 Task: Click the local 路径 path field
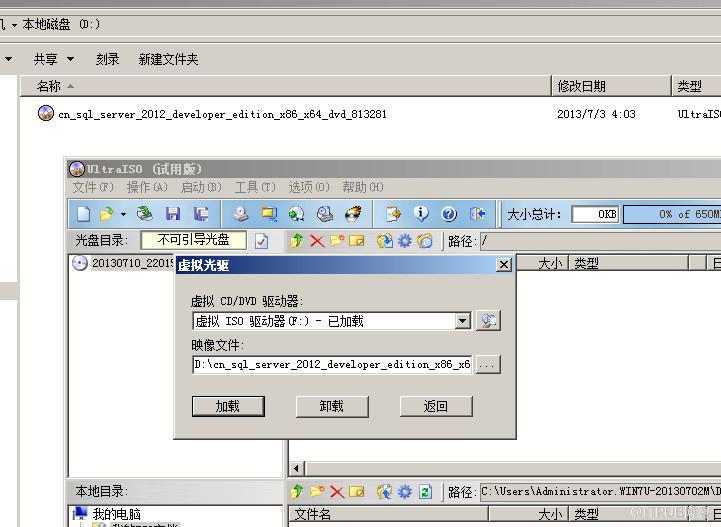pos(600,492)
